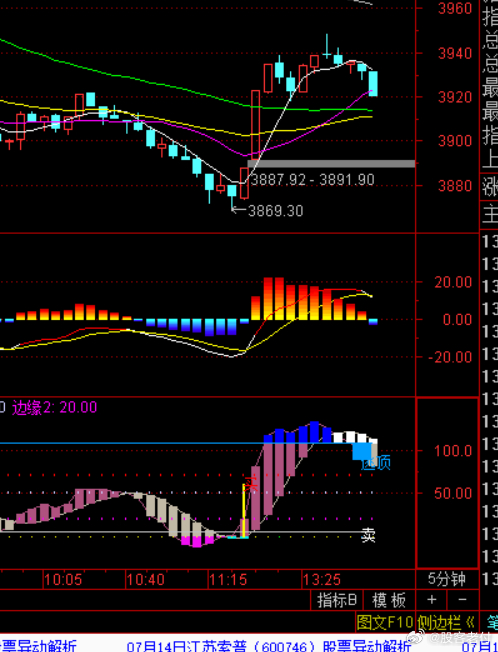Screen dimensions: 498x652
Task: Click indicator axis value 100.0
Action: (453, 451)
